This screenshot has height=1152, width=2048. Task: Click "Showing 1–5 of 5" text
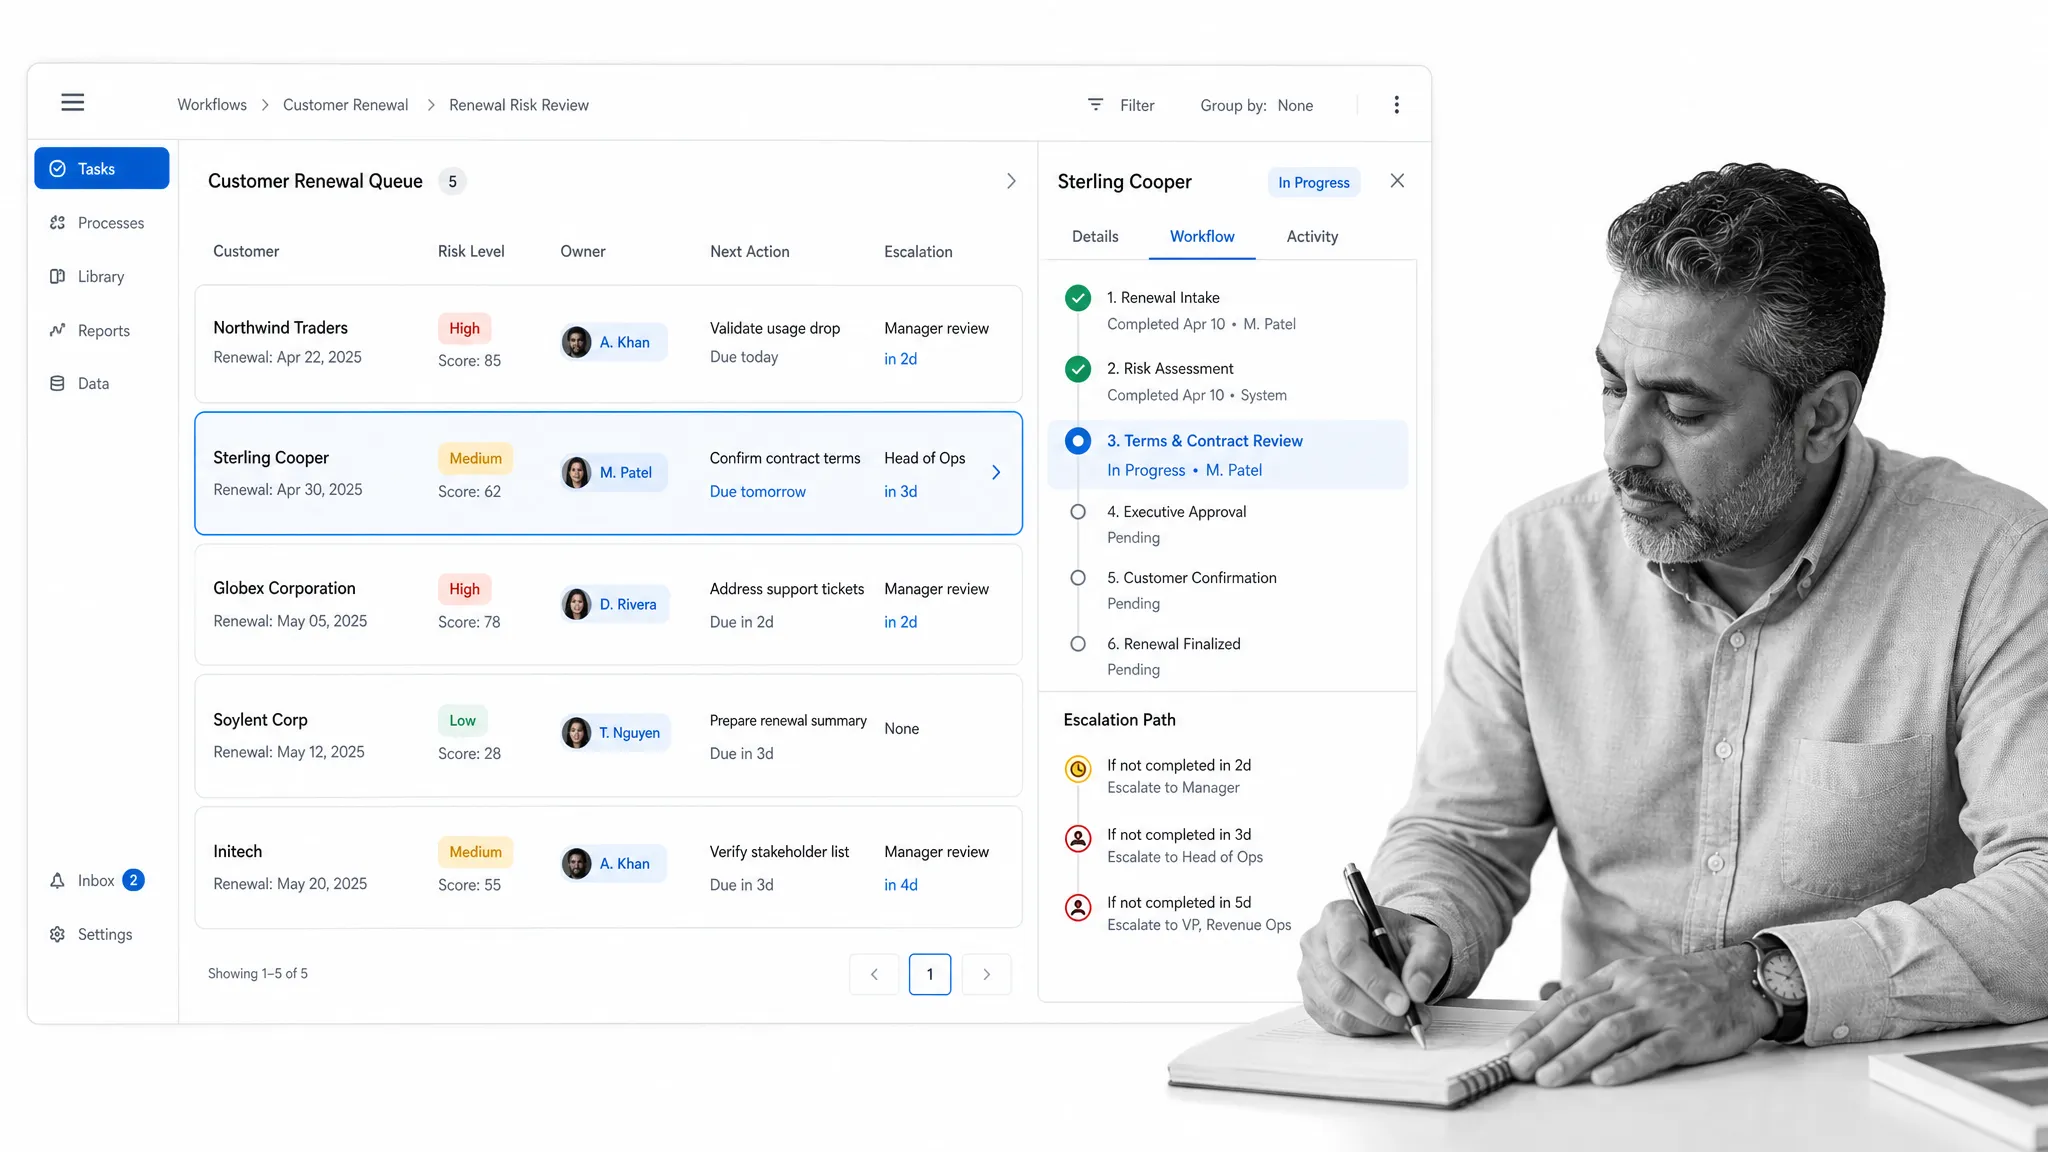point(258,974)
